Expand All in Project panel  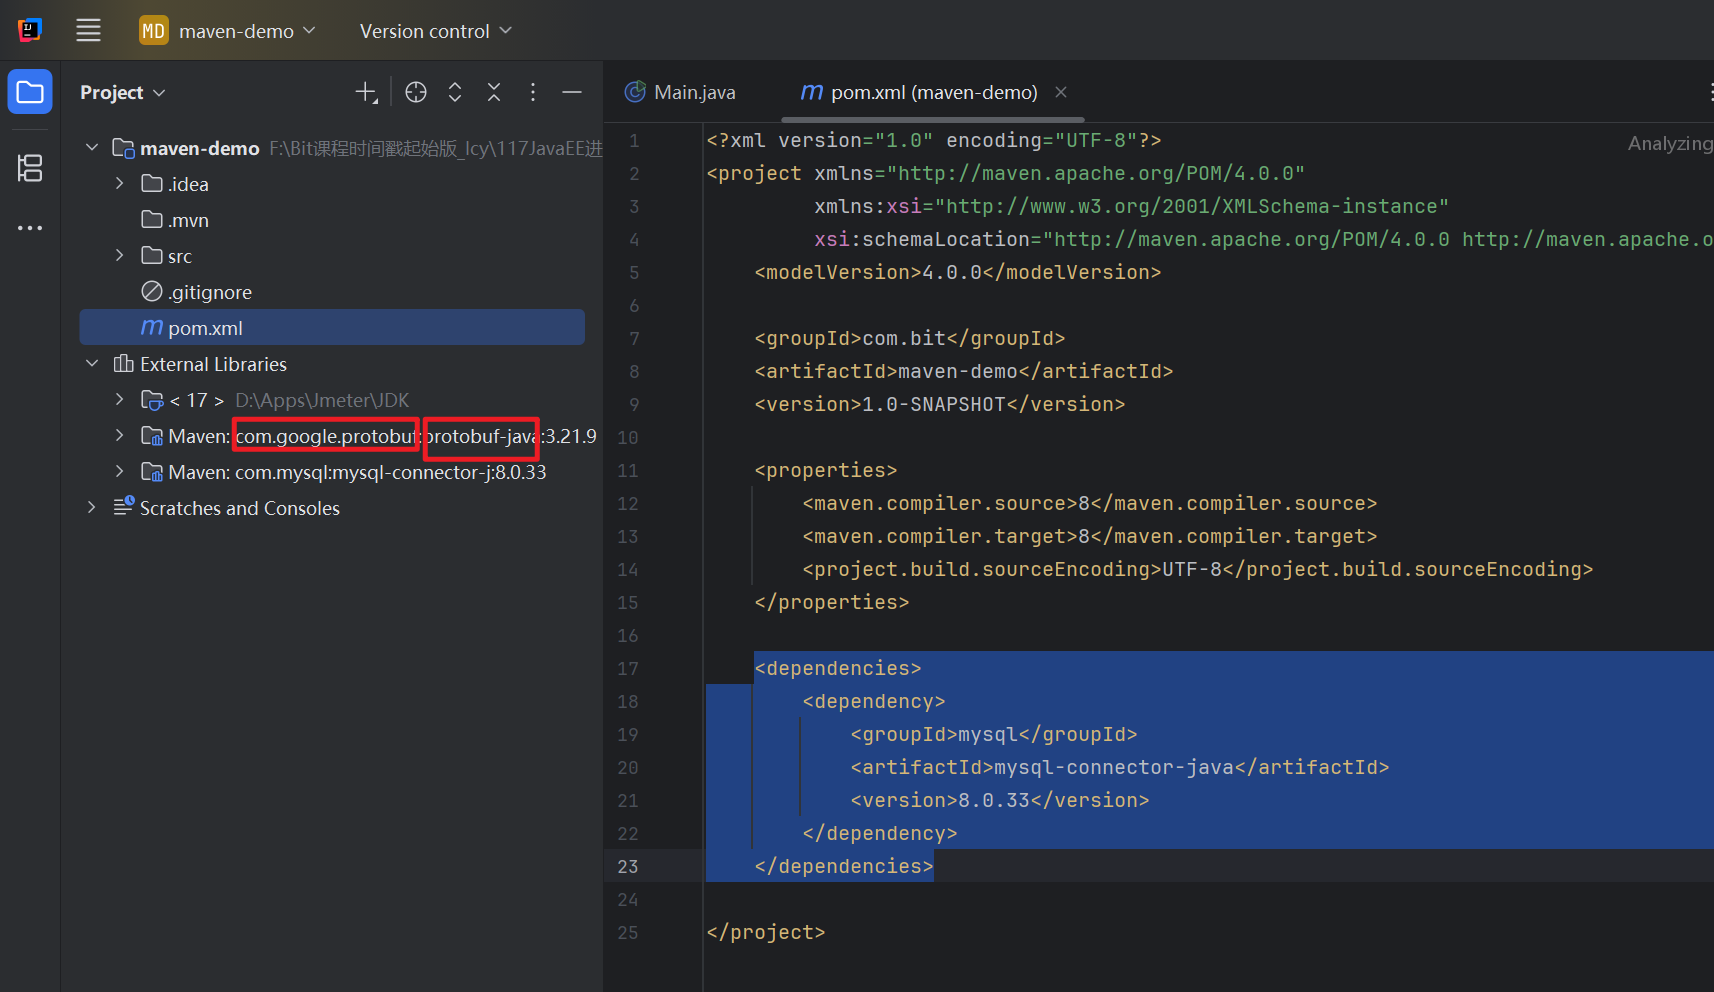(455, 92)
